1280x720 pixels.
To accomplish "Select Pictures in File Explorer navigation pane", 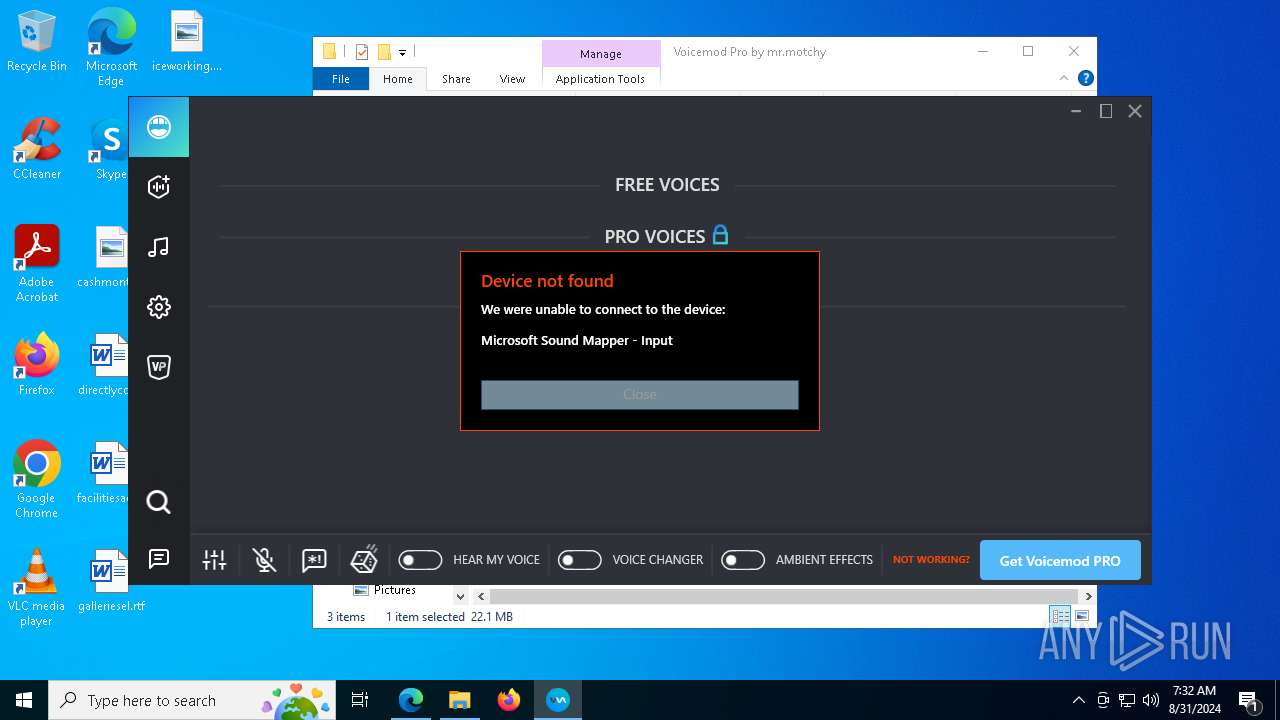I will [395, 590].
